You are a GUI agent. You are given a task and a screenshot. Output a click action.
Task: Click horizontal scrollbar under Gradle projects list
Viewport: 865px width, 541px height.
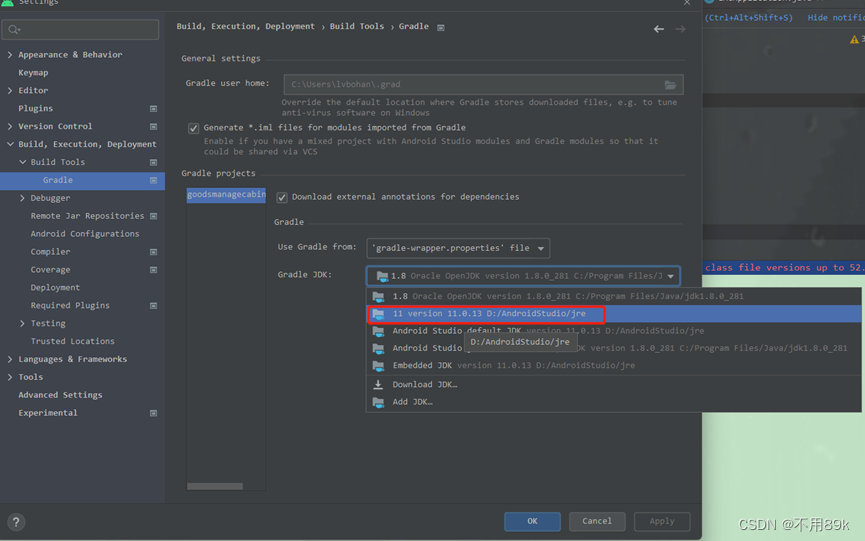point(215,486)
